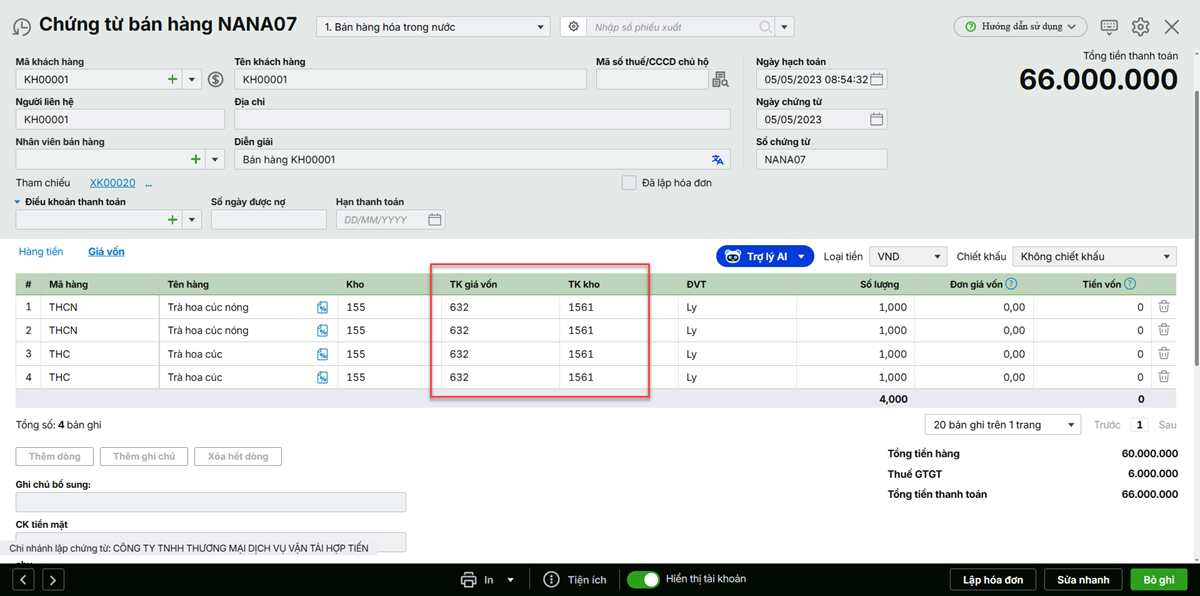The width and height of the screenshot is (1200, 596).
Task: Go to the next voucher arrow
Action: (x=52, y=580)
